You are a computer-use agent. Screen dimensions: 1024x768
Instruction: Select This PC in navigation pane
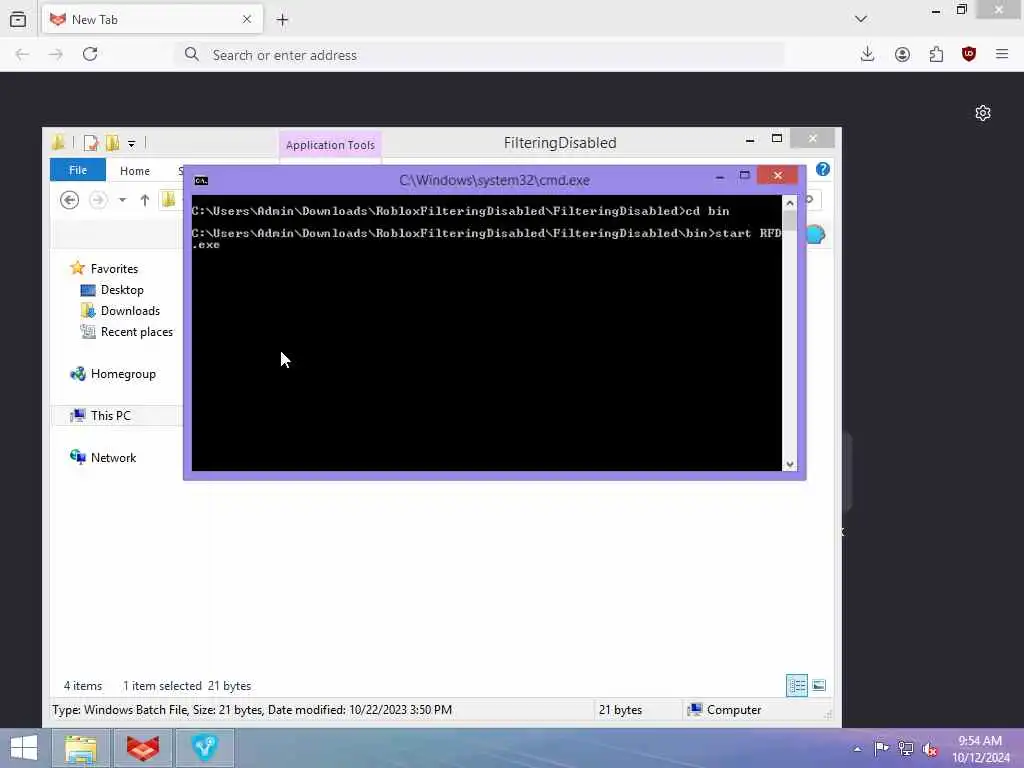coord(110,415)
